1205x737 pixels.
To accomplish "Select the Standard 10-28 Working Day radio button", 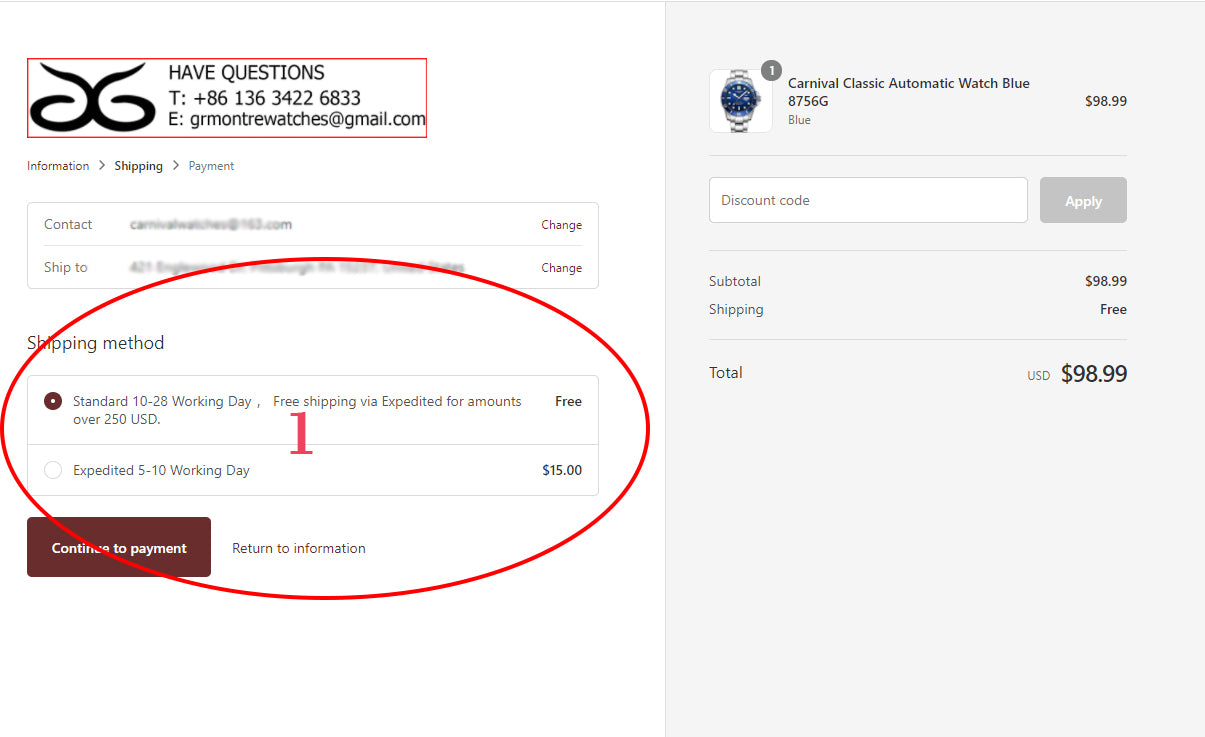I will click(x=53, y=401).
